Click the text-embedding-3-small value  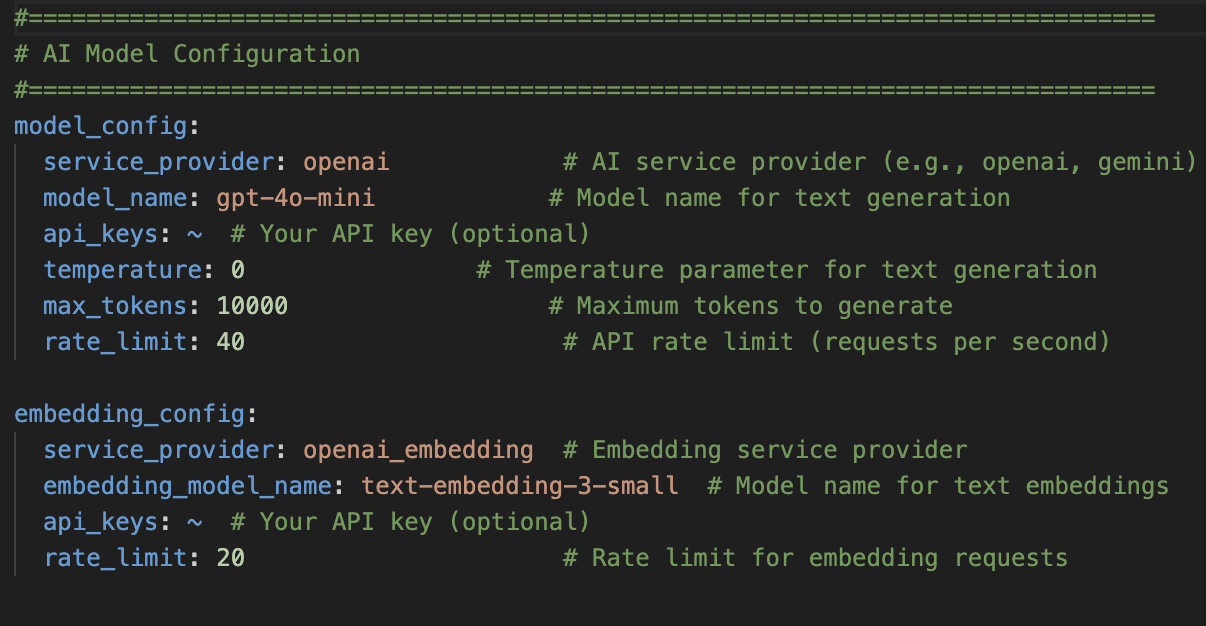coord(519,486)
